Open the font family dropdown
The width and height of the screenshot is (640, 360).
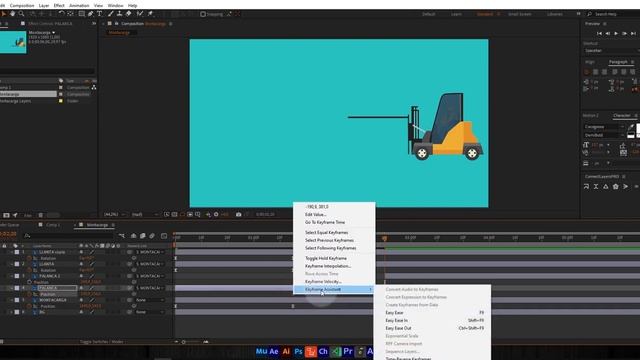click(604, 127)
